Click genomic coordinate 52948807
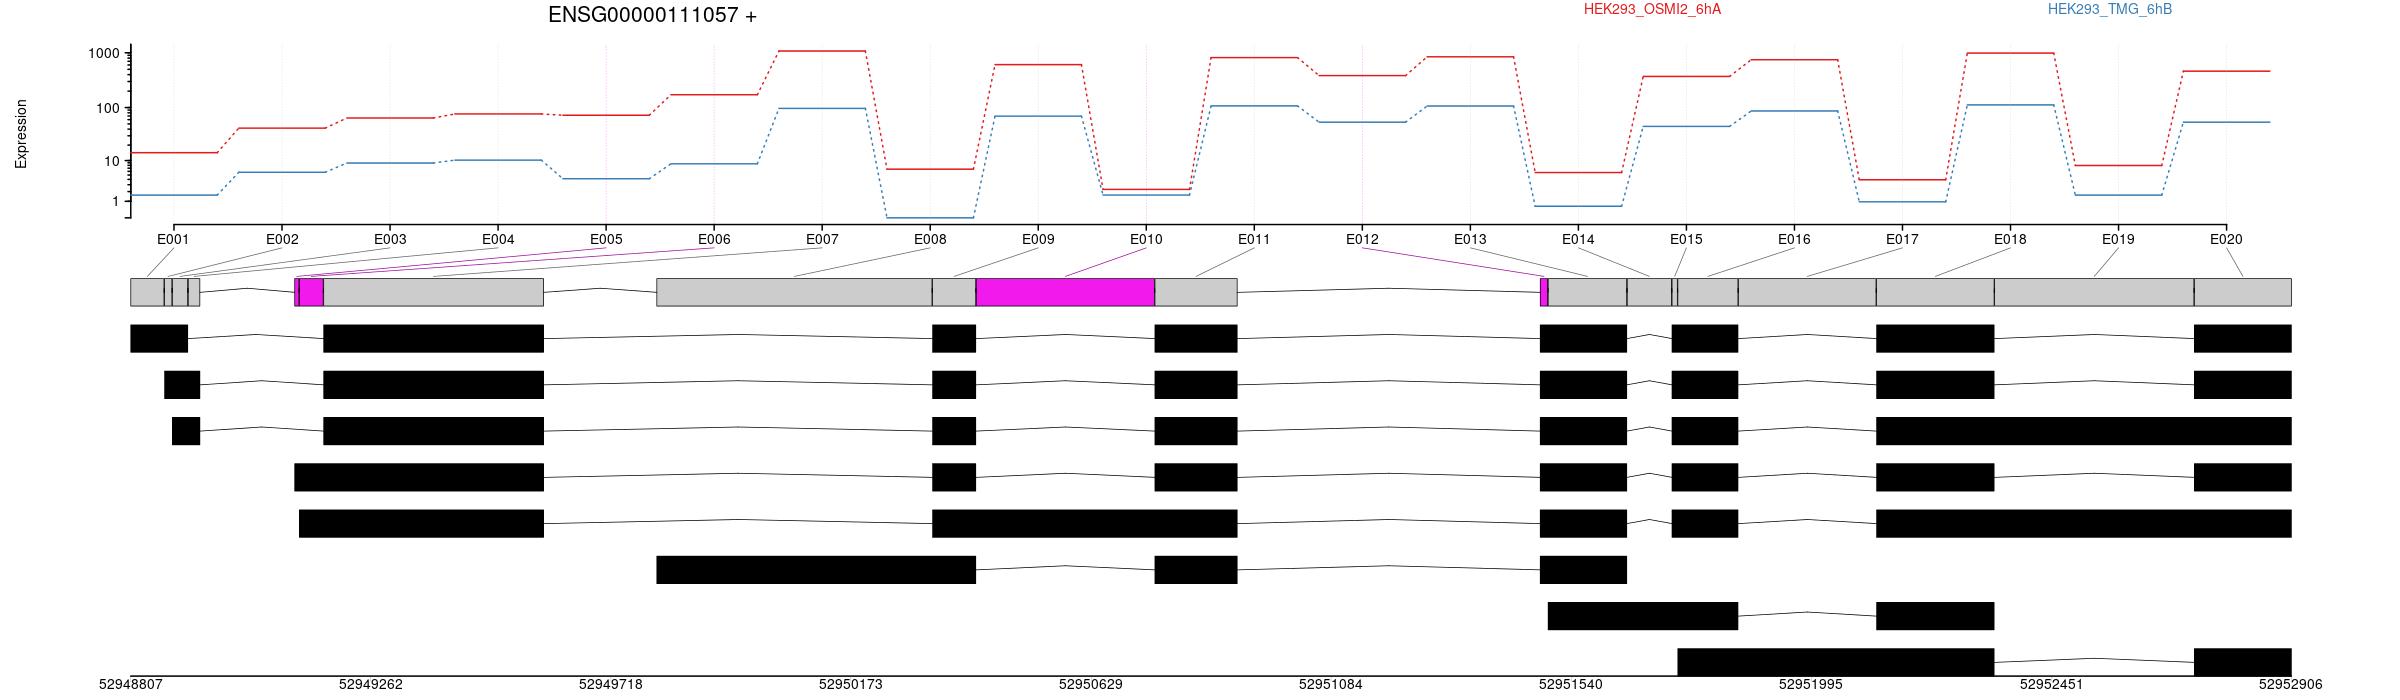Screen dimensions: 2400x700 (x=131, y=685)
